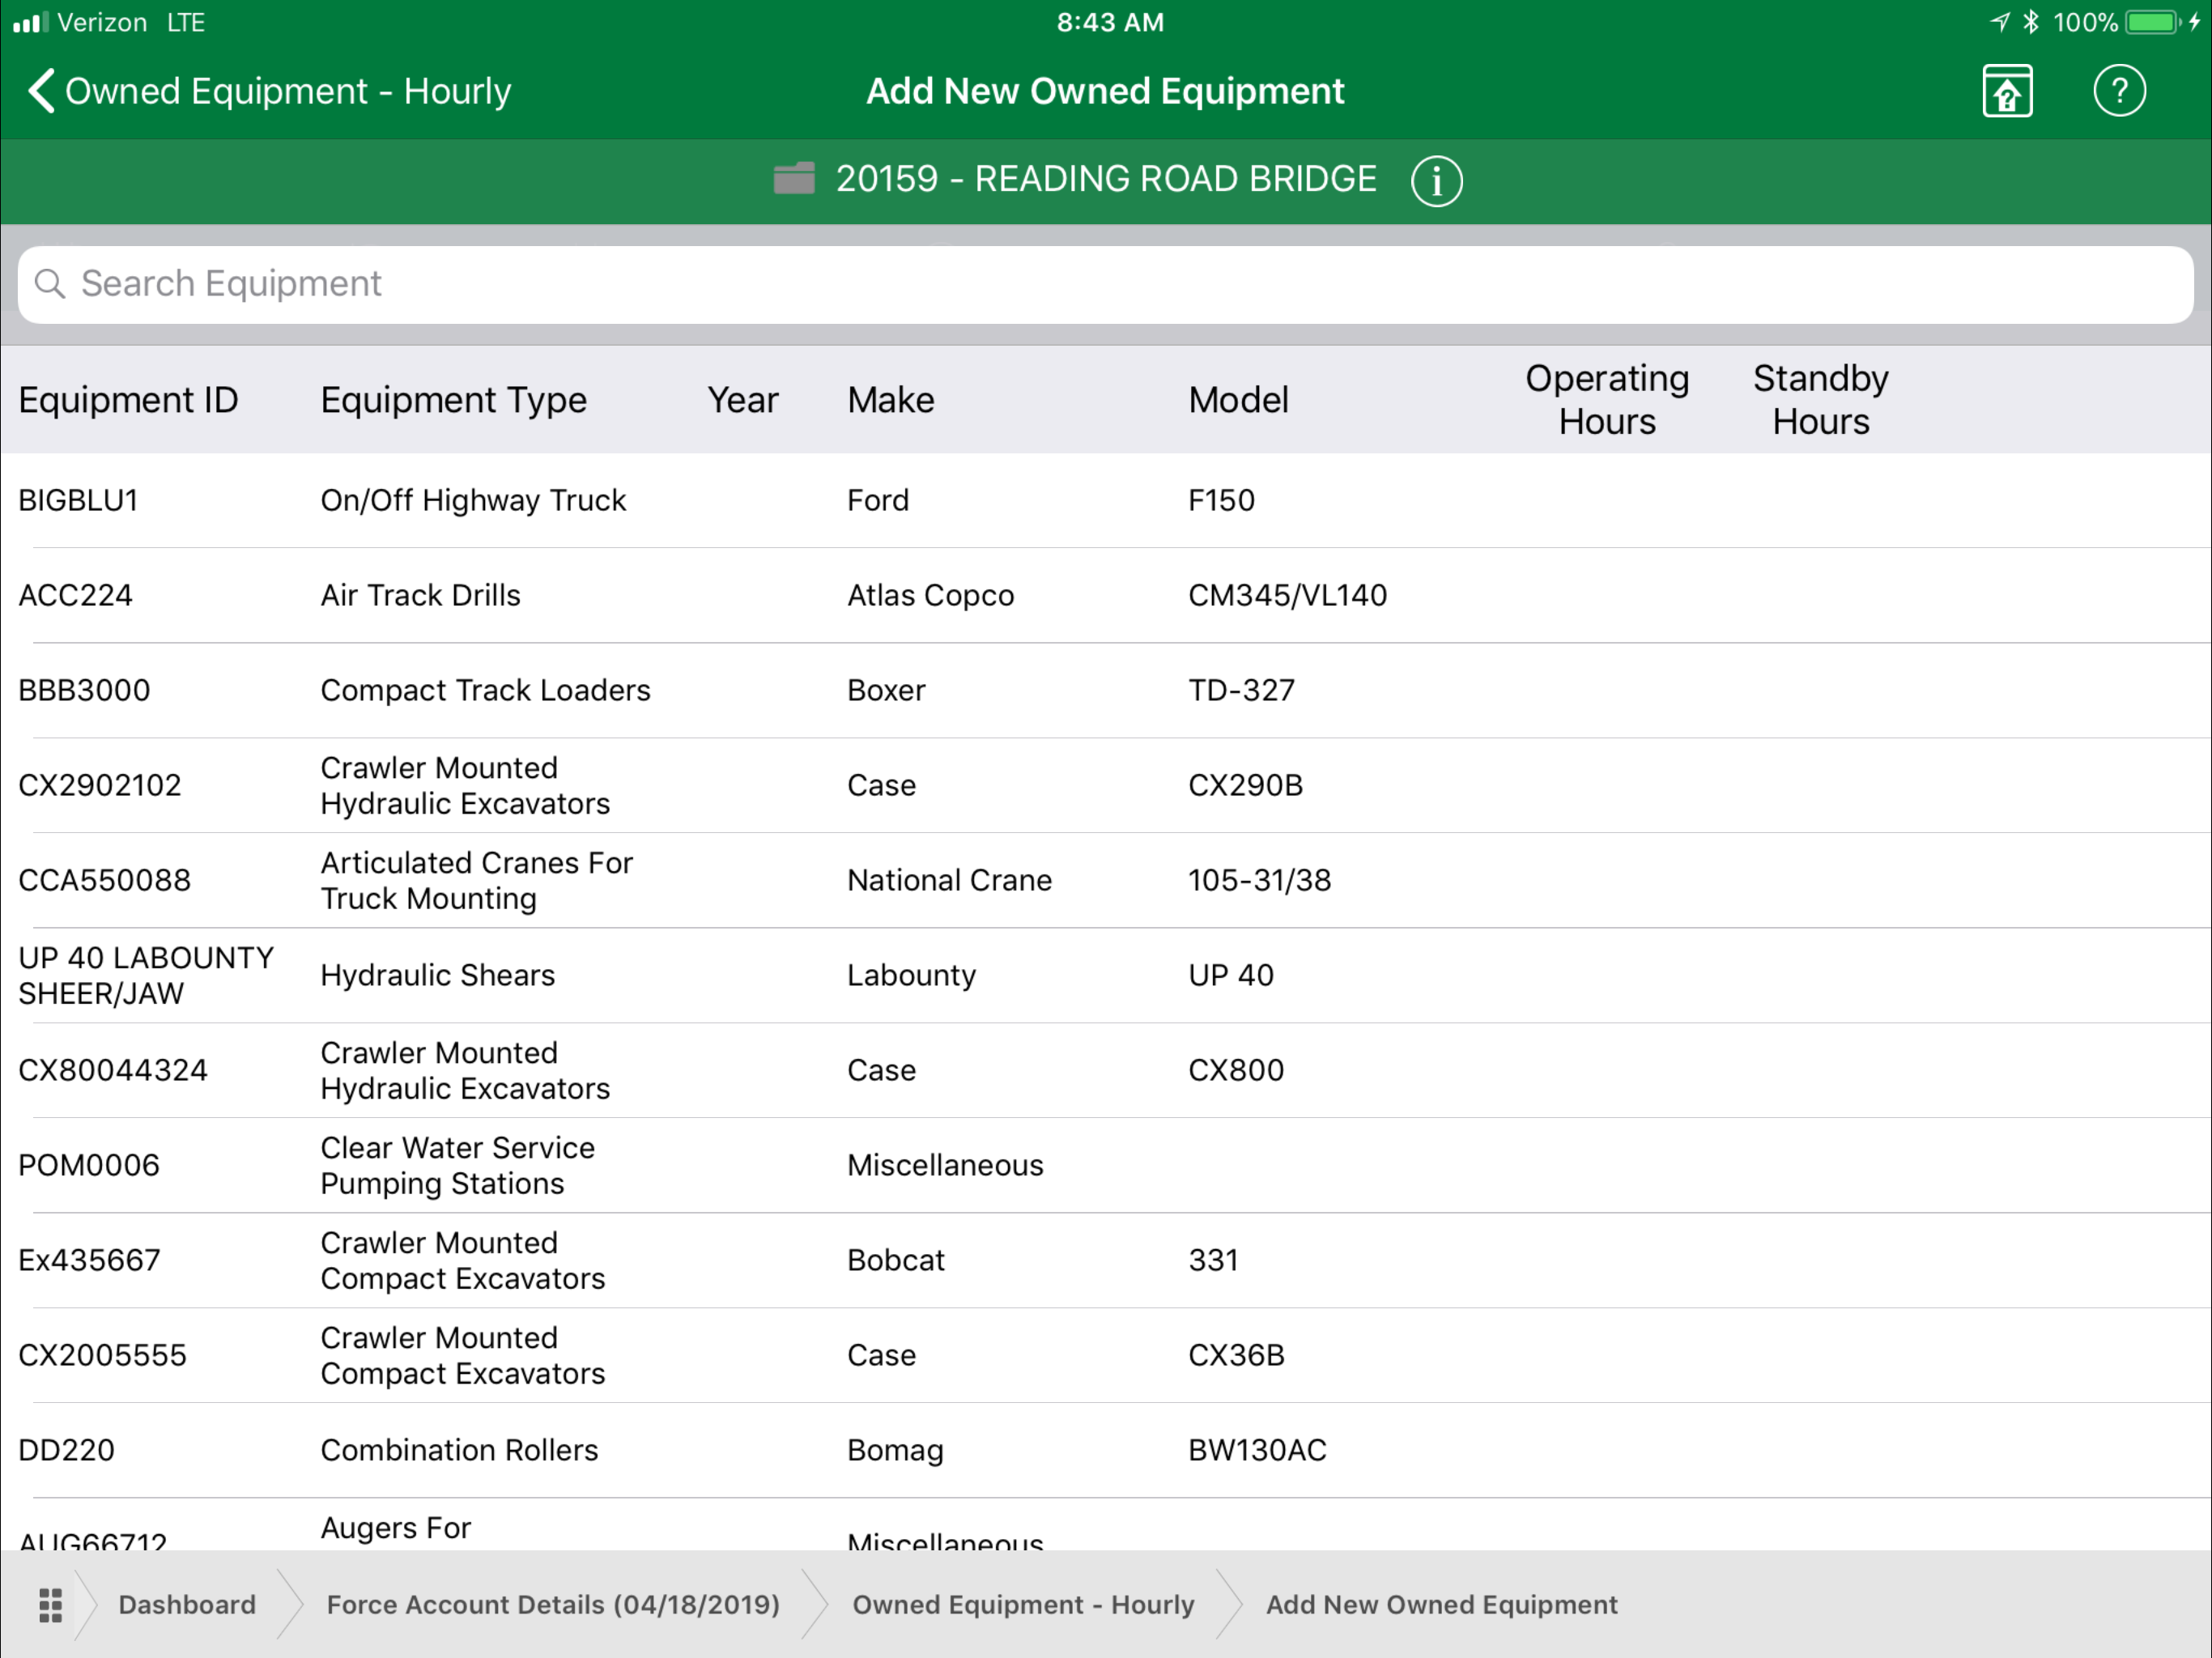Select equipment BBB3000
The image size is (2212, 1658).
pos(1105,690)
